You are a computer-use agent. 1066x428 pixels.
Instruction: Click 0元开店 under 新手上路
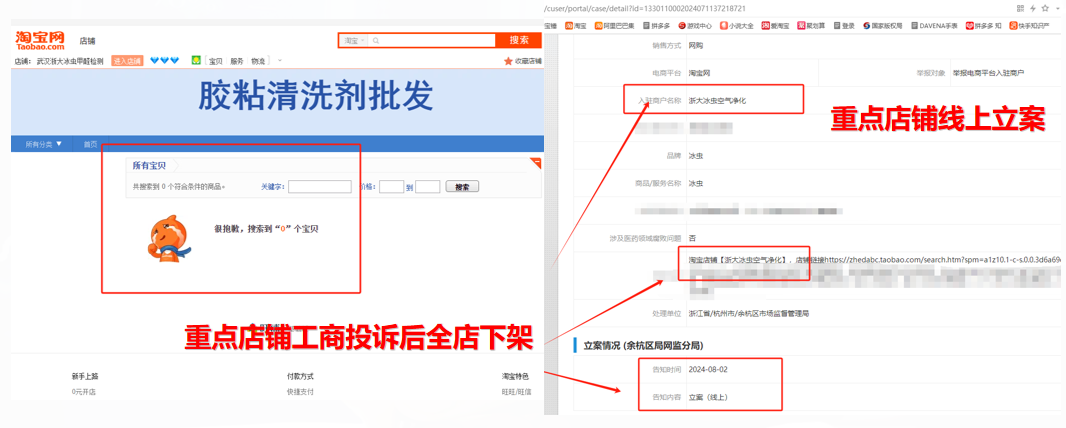tap(85, 392)
